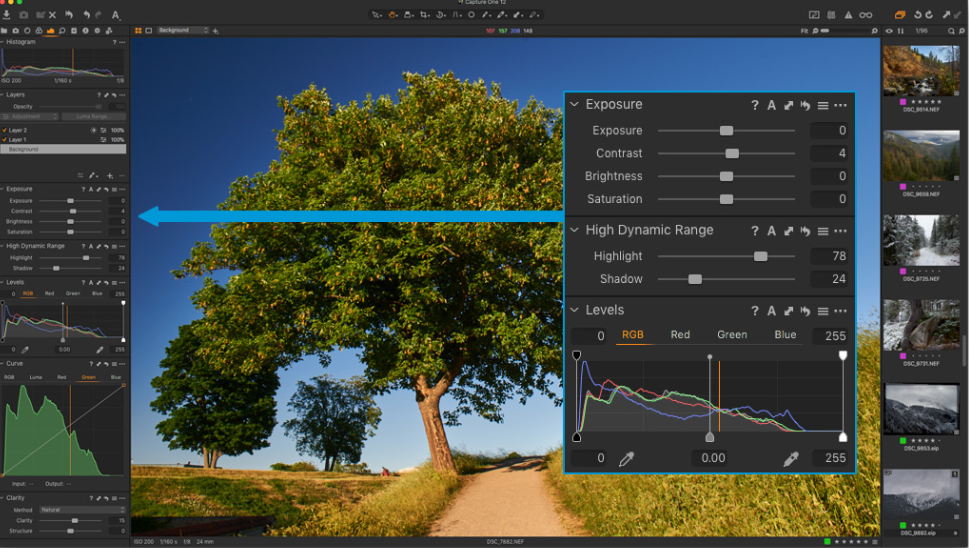Select the Red tab in enlarged Levels
Image resolution: width=969 pixels, height=548 pixels.
tap(680, 334)
